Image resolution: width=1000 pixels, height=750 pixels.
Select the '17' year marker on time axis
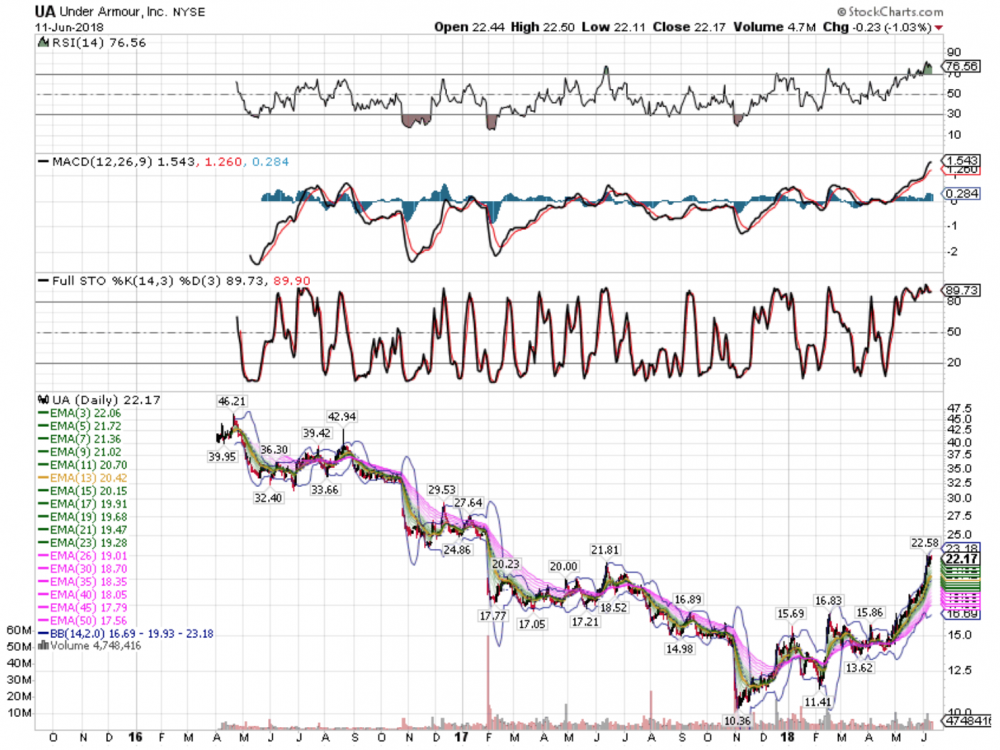pyautogui.click(x=461, y=737)
